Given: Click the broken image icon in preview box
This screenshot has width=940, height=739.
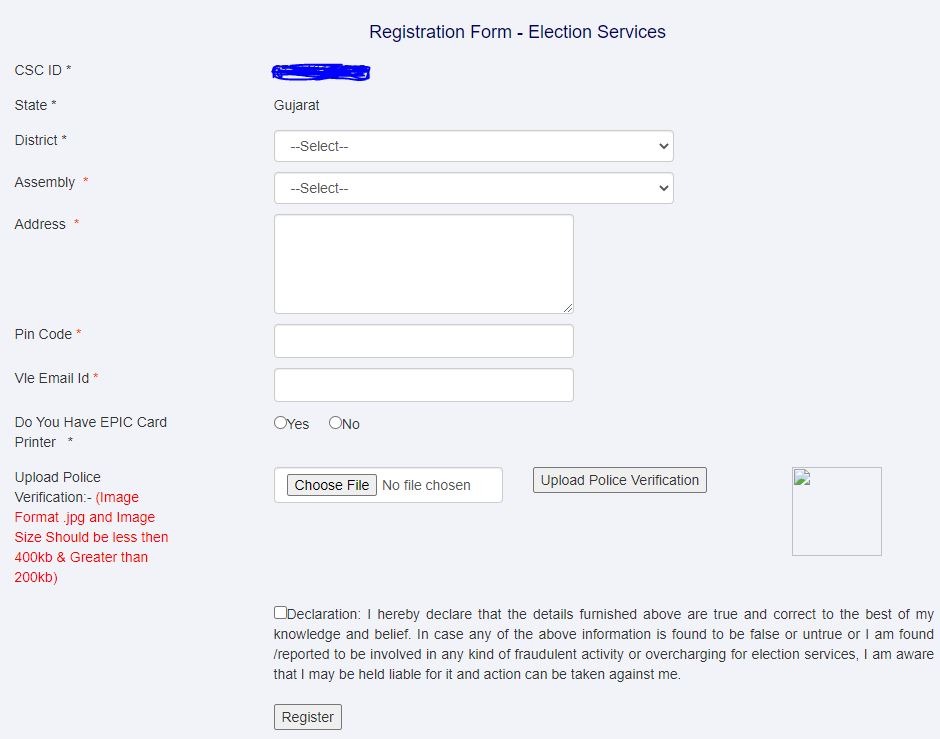Looking at the screenshot, I should 802,478.
